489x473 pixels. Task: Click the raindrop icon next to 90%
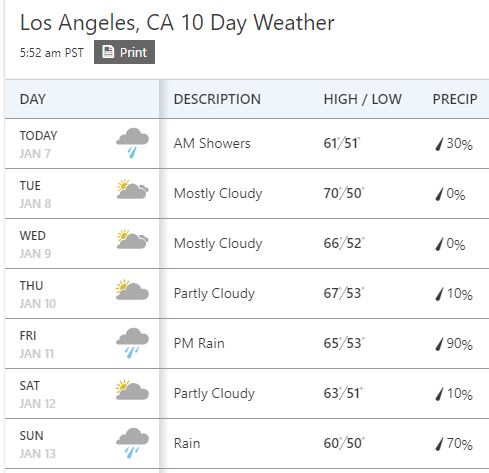click(440, 344)
